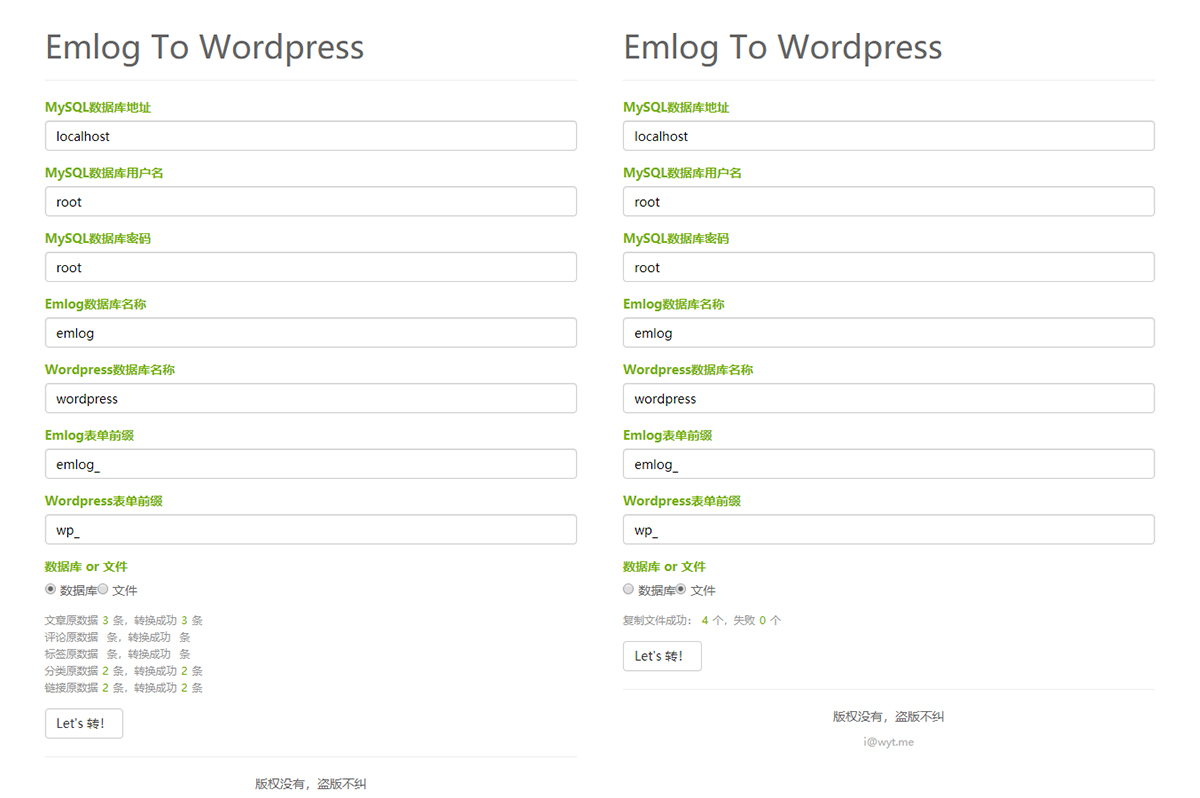The image size is (1200, 798).
Task: Click the left Emlog To Wordpress heading
Action: [x=205, y=47]
